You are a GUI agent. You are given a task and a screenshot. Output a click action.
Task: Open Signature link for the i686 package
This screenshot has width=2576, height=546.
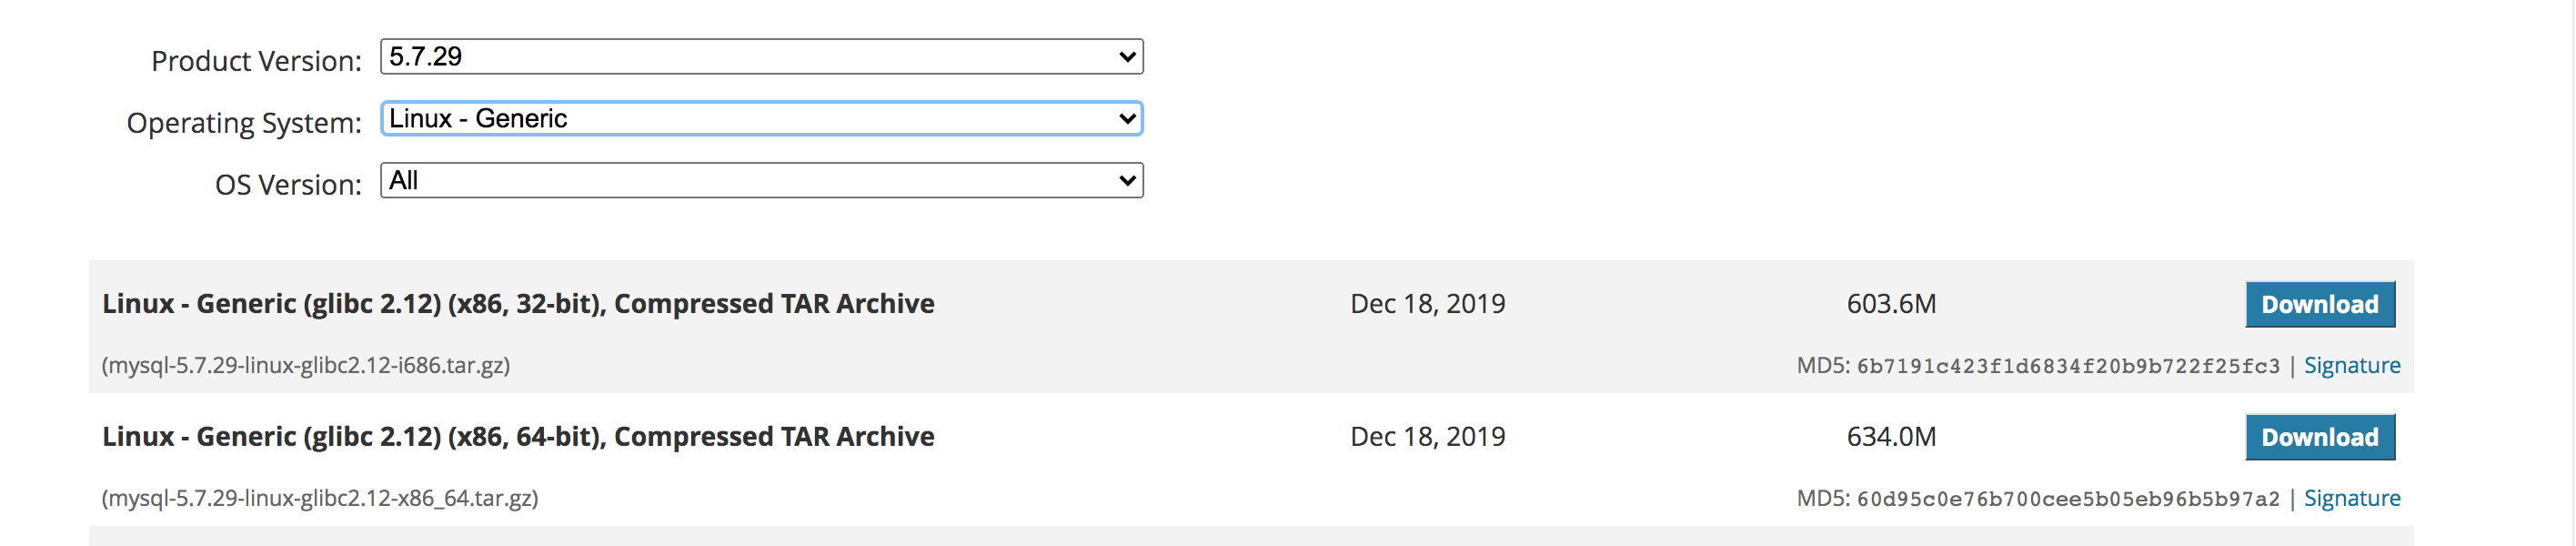point(2352,366)
